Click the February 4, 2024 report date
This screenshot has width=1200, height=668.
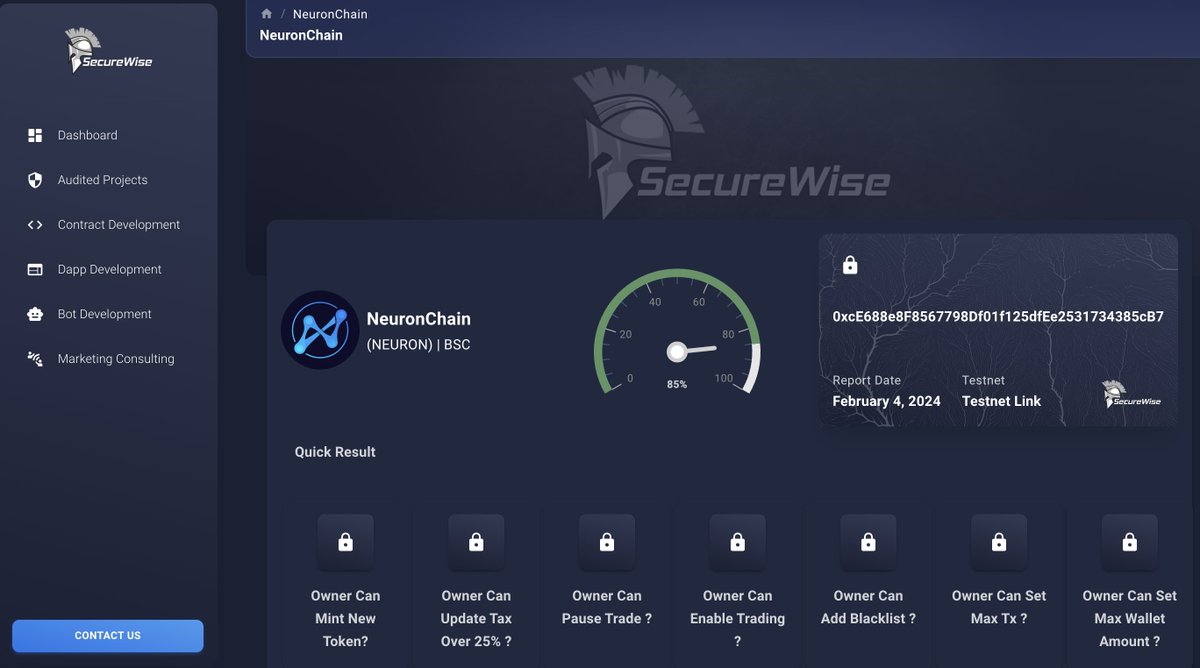pos(886,401)
